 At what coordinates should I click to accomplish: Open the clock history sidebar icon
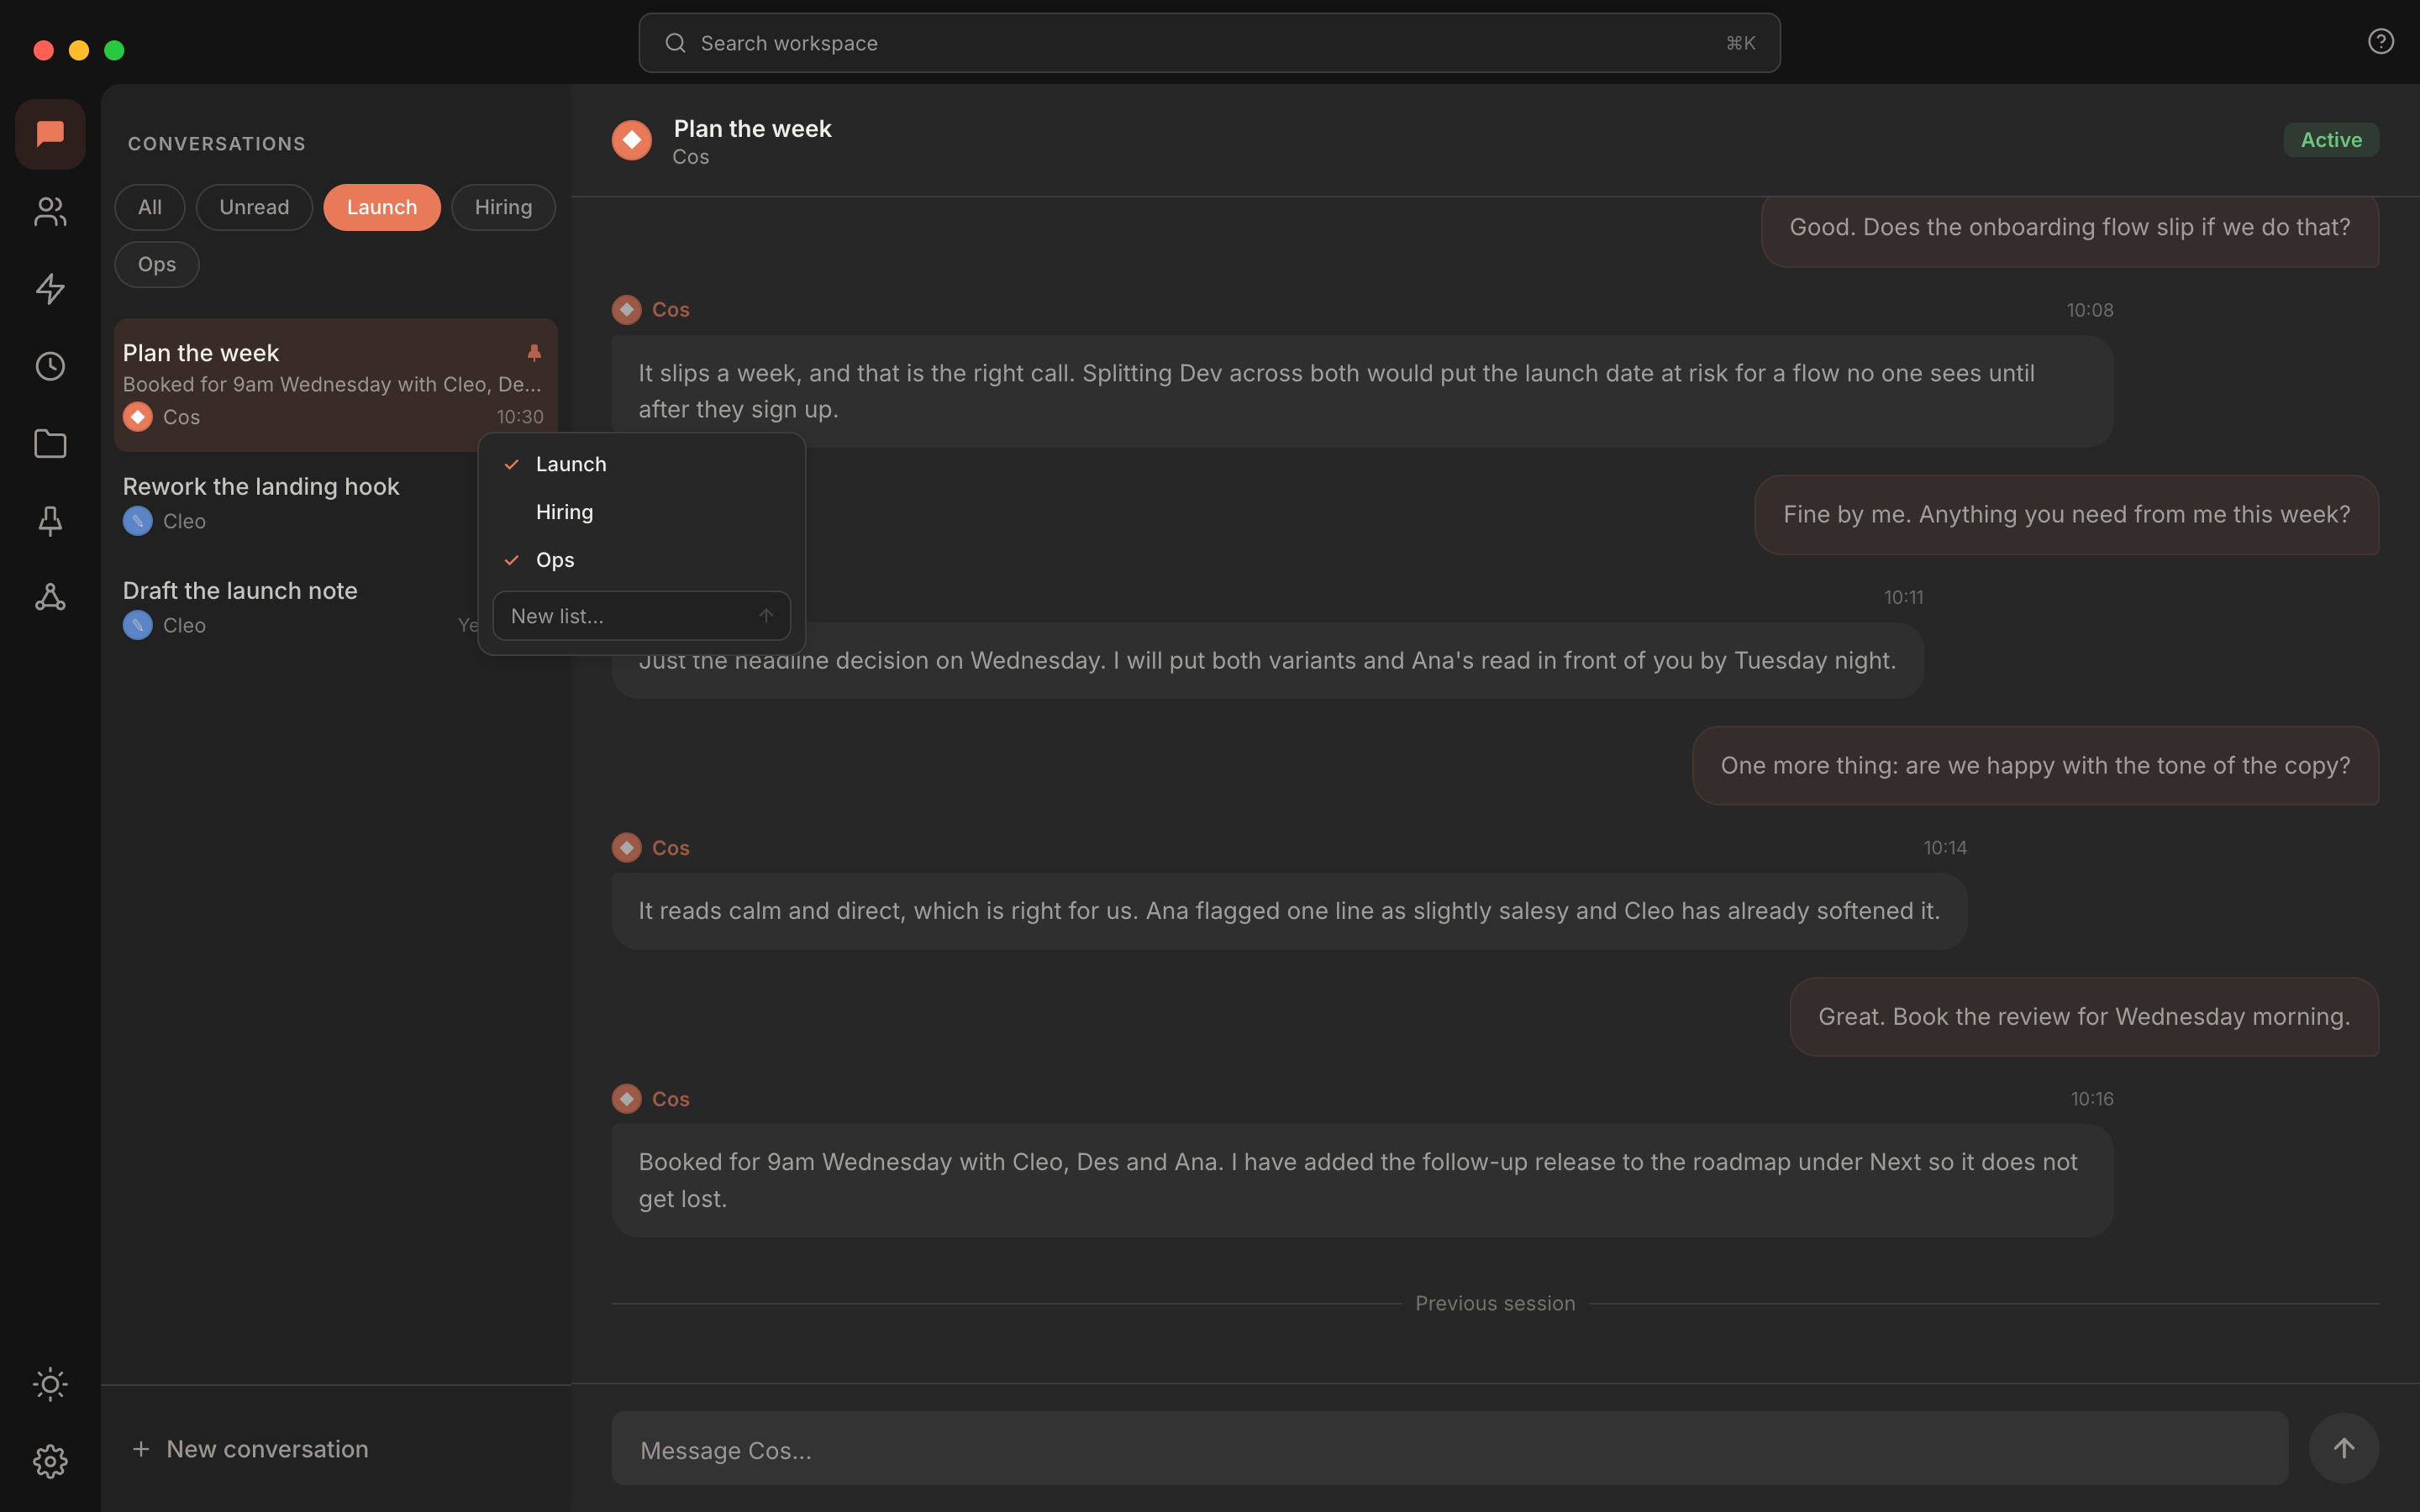tap(50, 366)
